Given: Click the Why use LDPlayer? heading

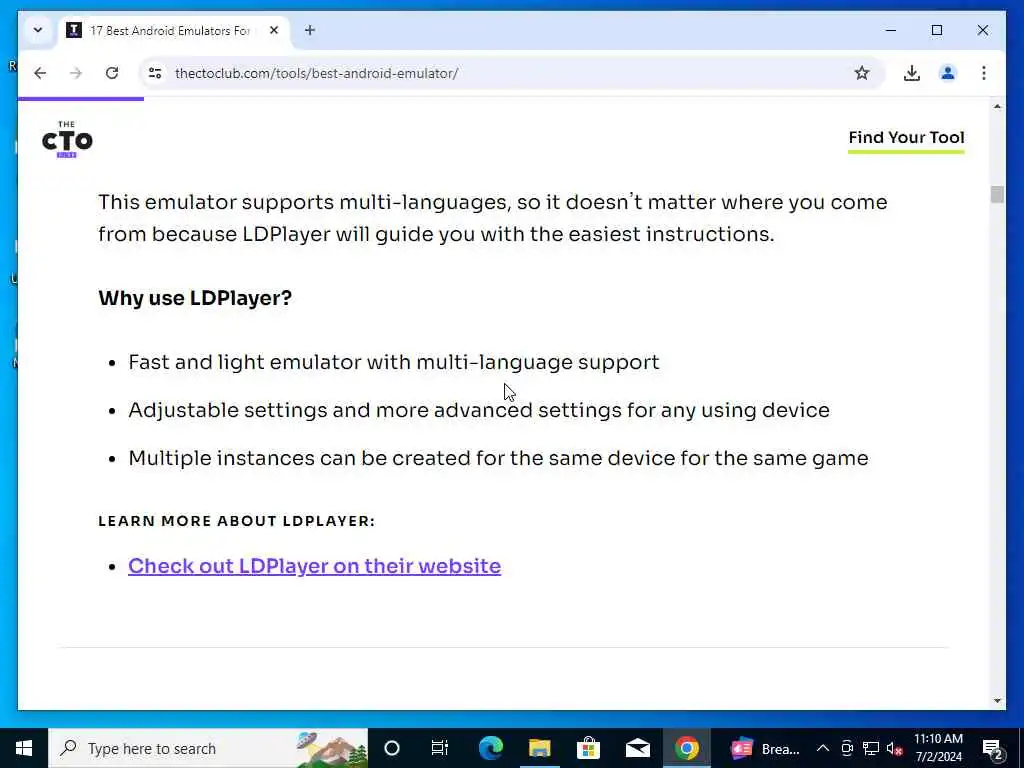Looking at the screenshot, I should click(x=195, y=298).
